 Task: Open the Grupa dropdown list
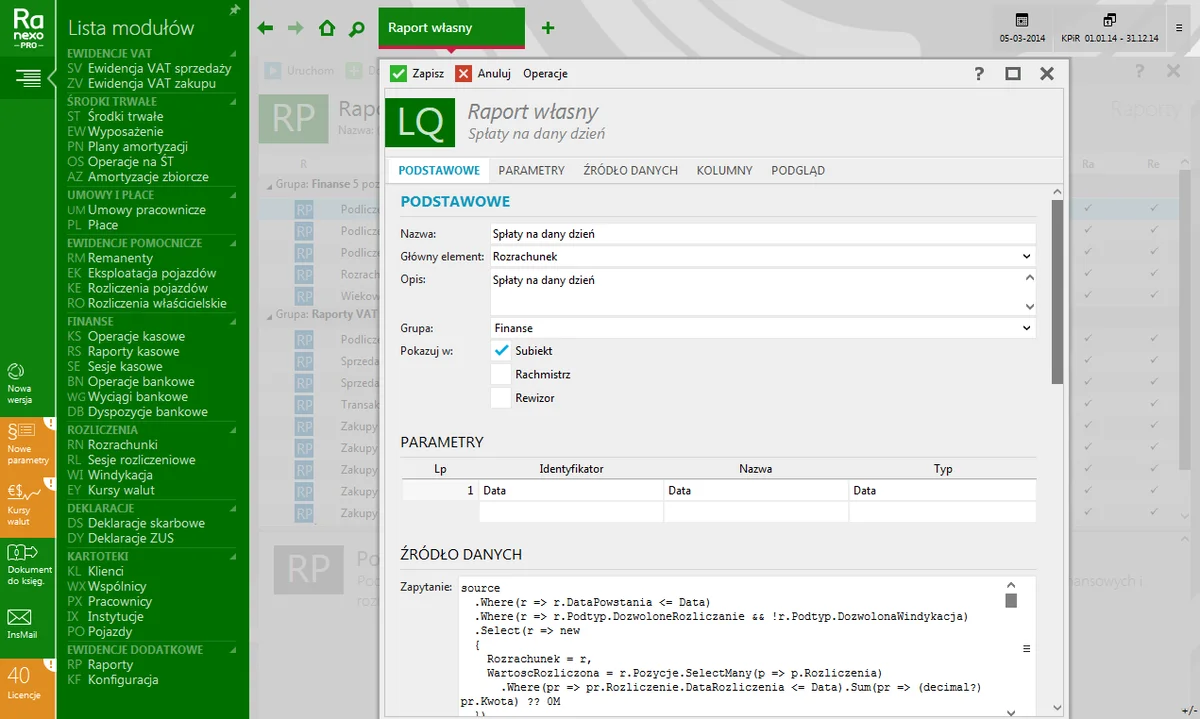[x=1026, y=328]
